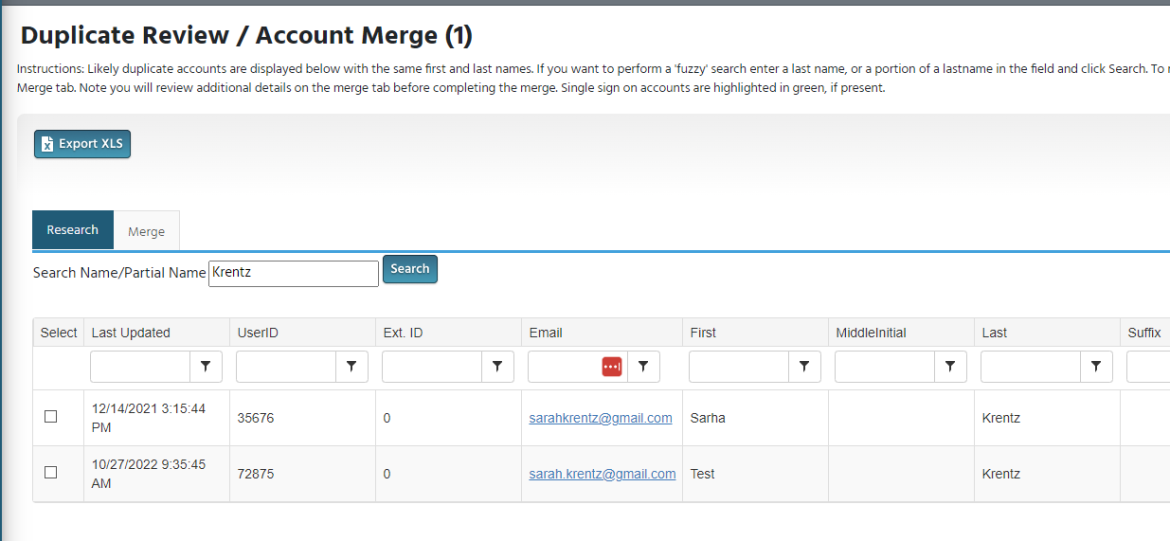Tick the checkbox for UserID 72875
Viewport: 1170px width, 541px height.
click(x=51, y=473)
